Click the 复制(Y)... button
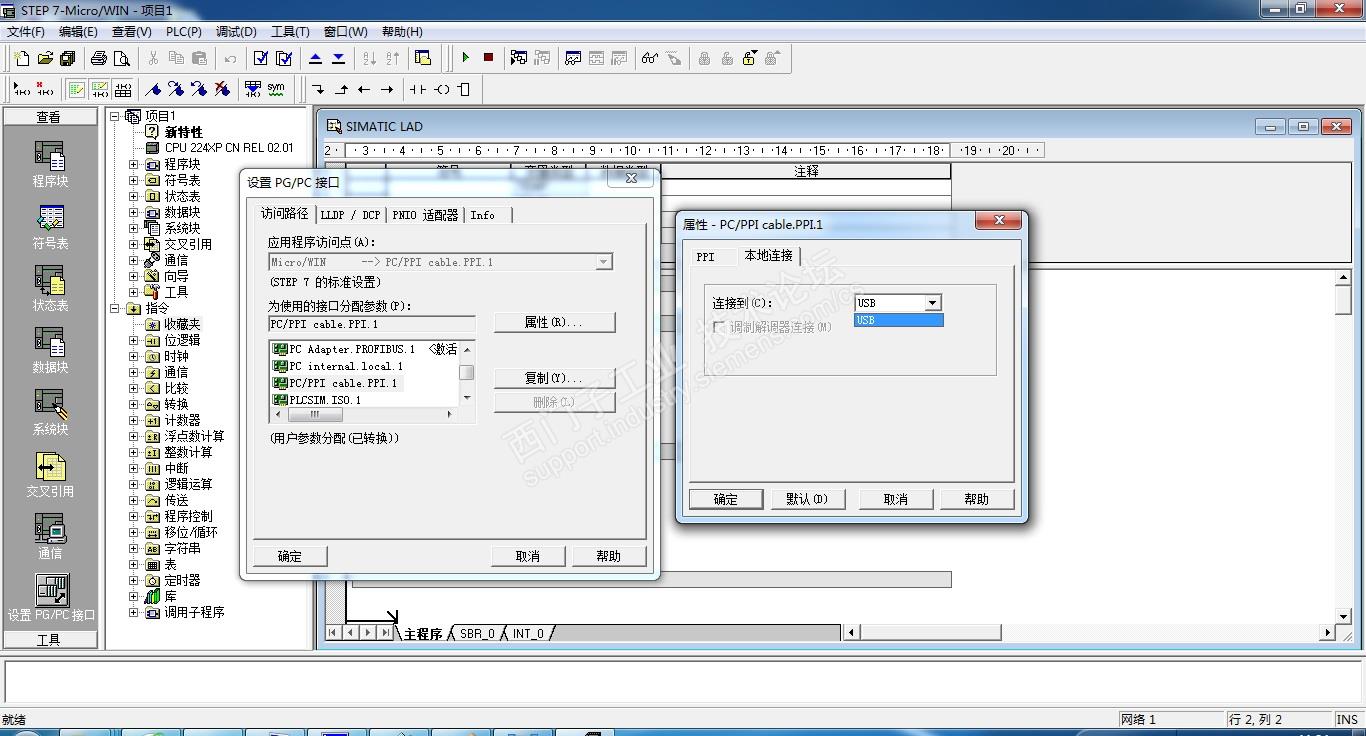 pos(554,378)
